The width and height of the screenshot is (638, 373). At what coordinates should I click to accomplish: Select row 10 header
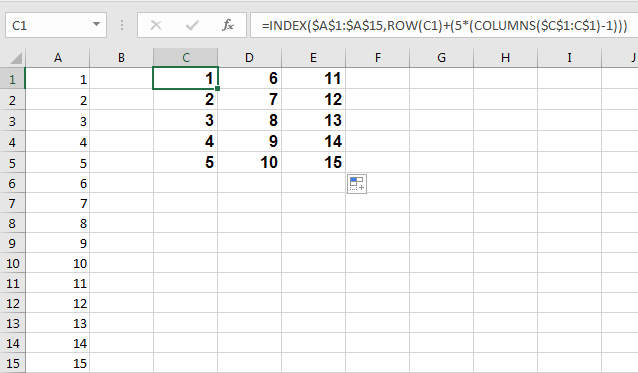12,263
